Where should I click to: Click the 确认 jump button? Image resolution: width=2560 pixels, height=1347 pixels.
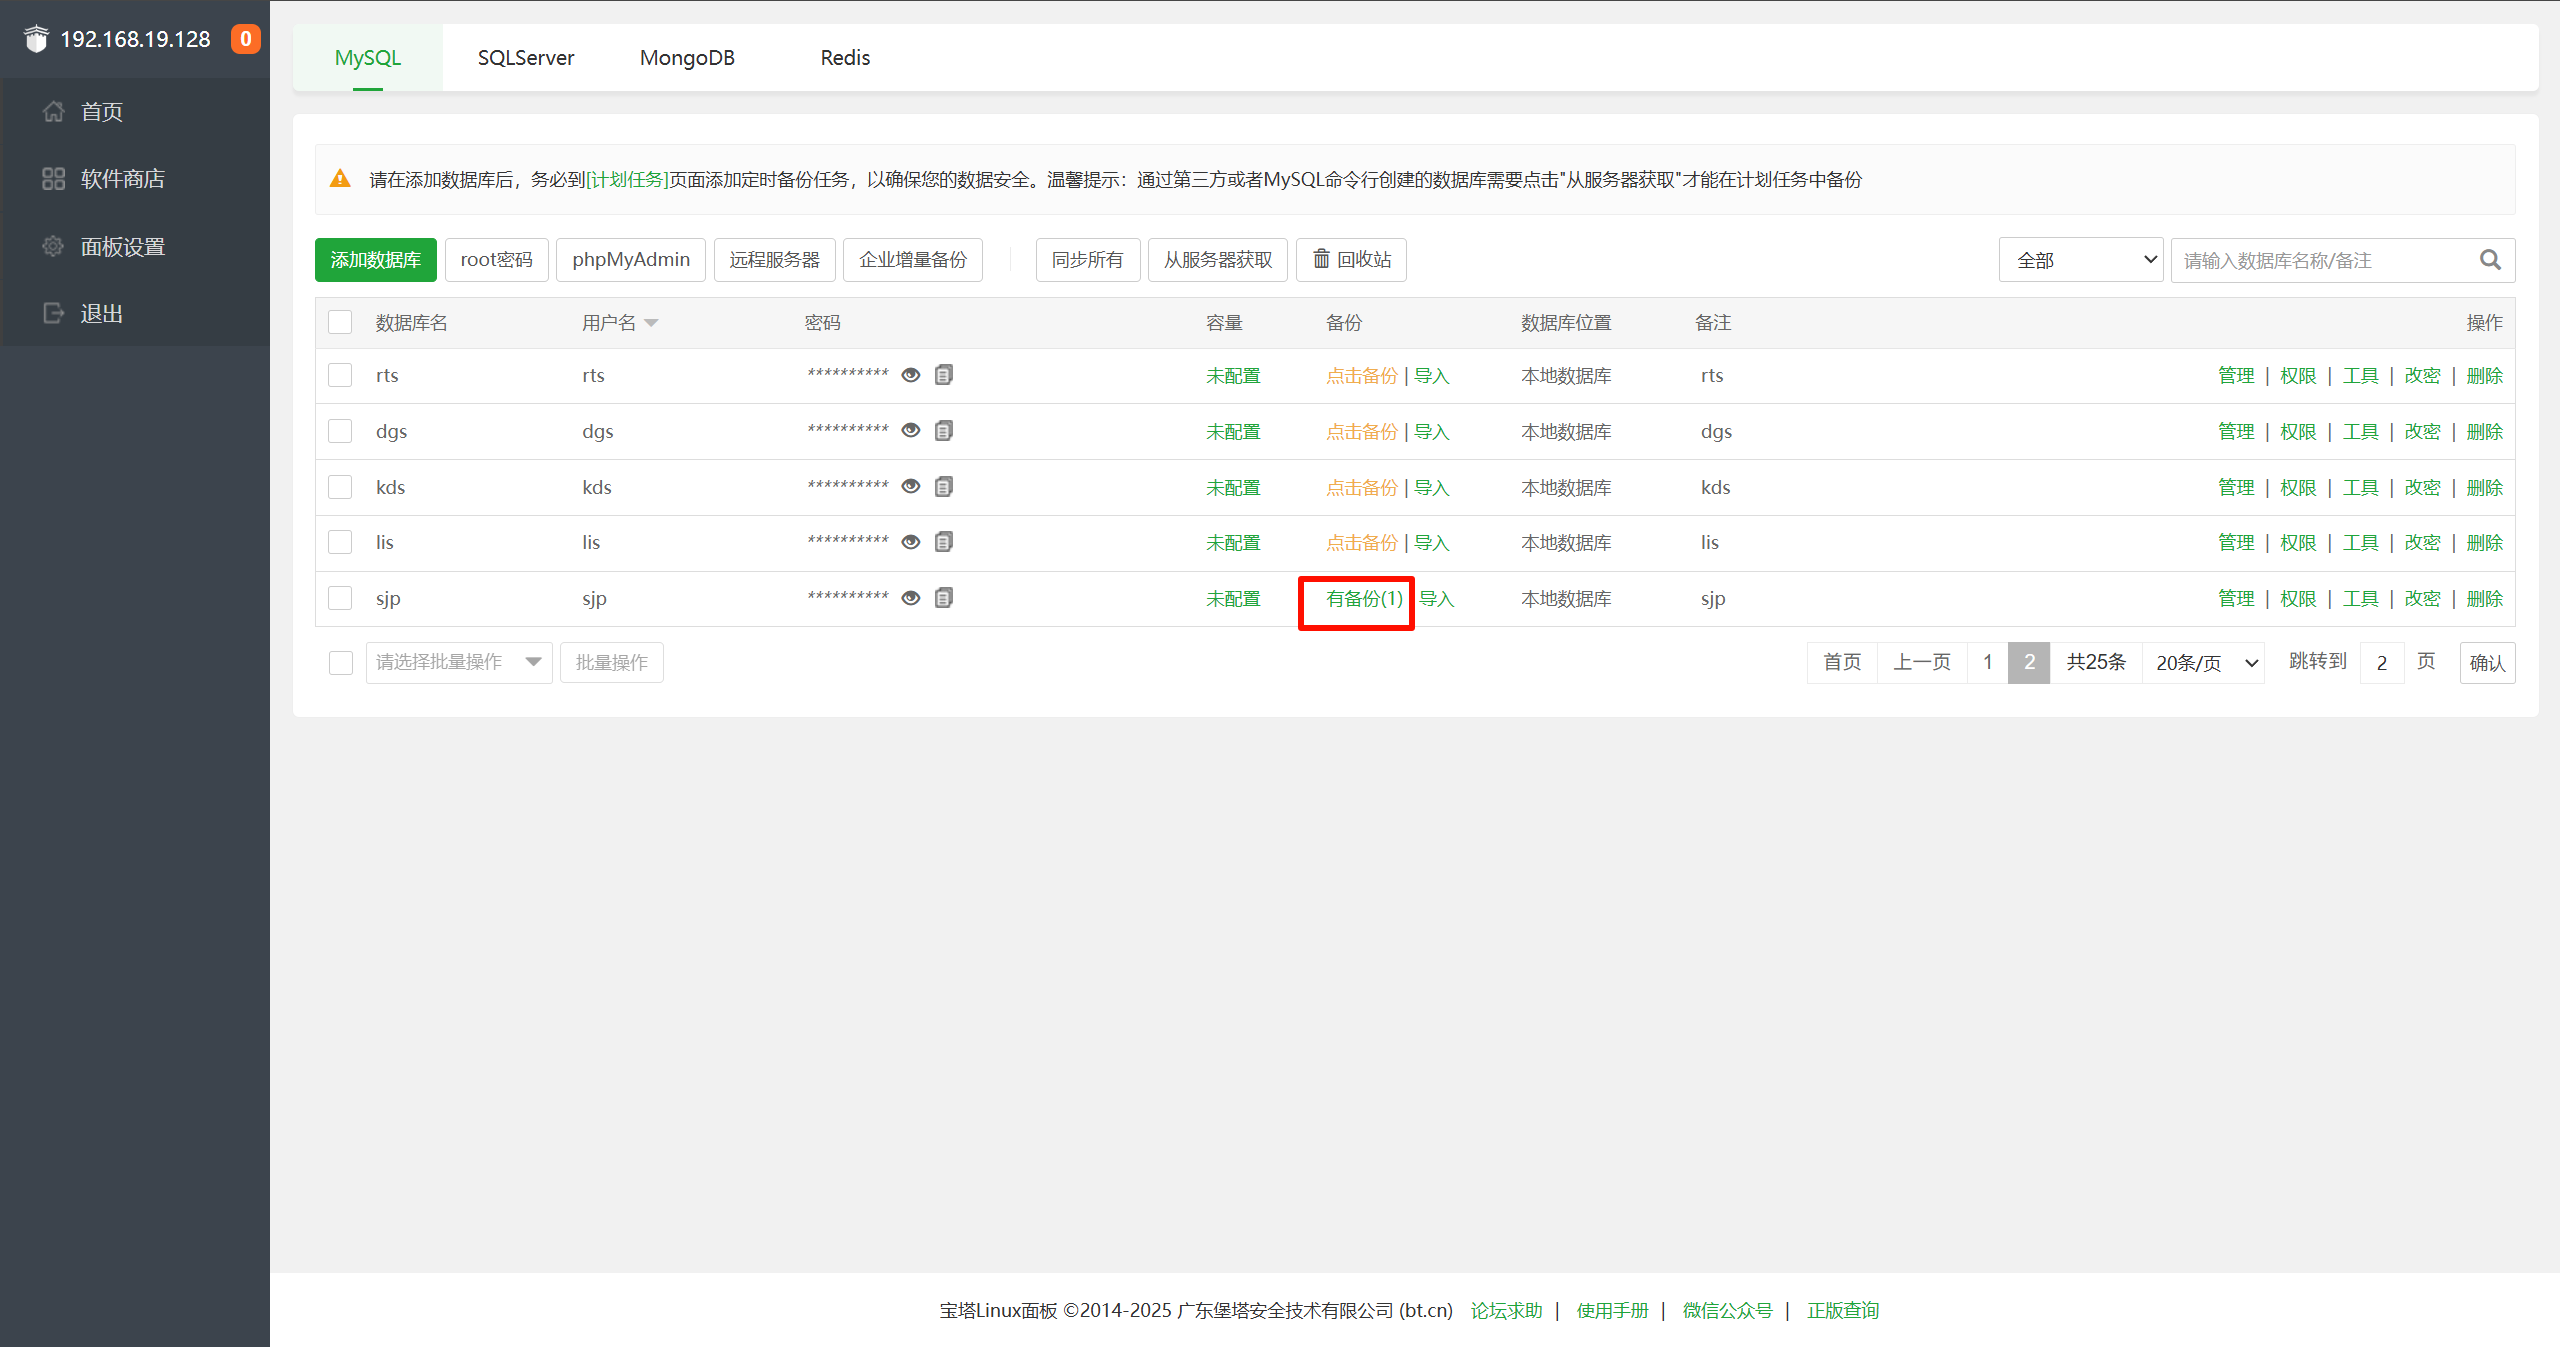point(2487,662)
